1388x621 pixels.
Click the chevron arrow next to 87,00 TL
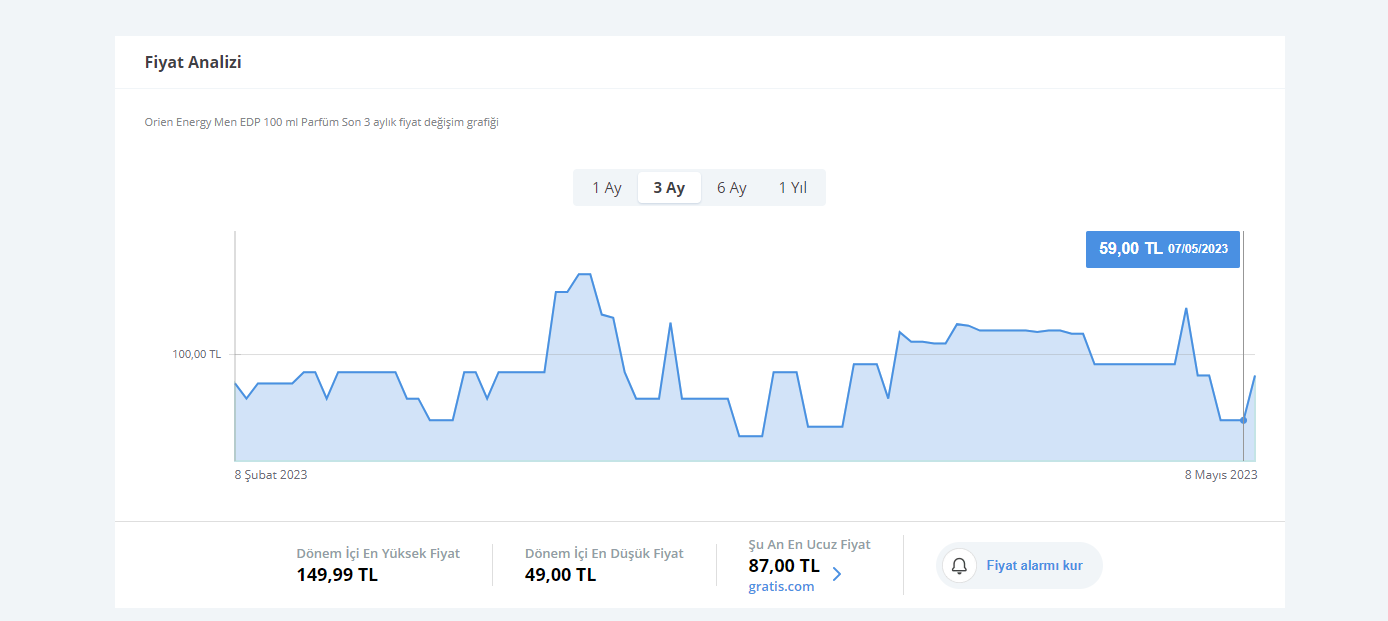[x=837, y=574]
